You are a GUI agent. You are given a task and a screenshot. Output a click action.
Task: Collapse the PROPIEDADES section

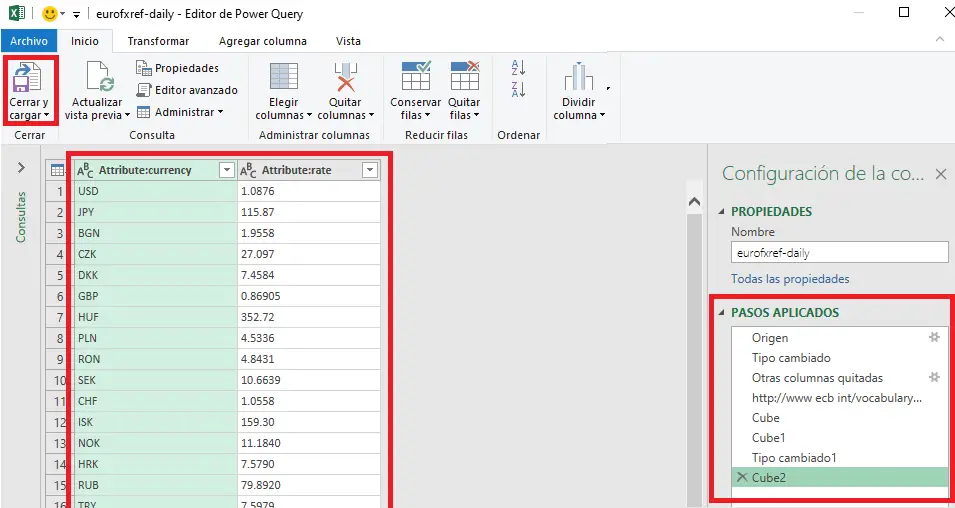click(722, 211)
